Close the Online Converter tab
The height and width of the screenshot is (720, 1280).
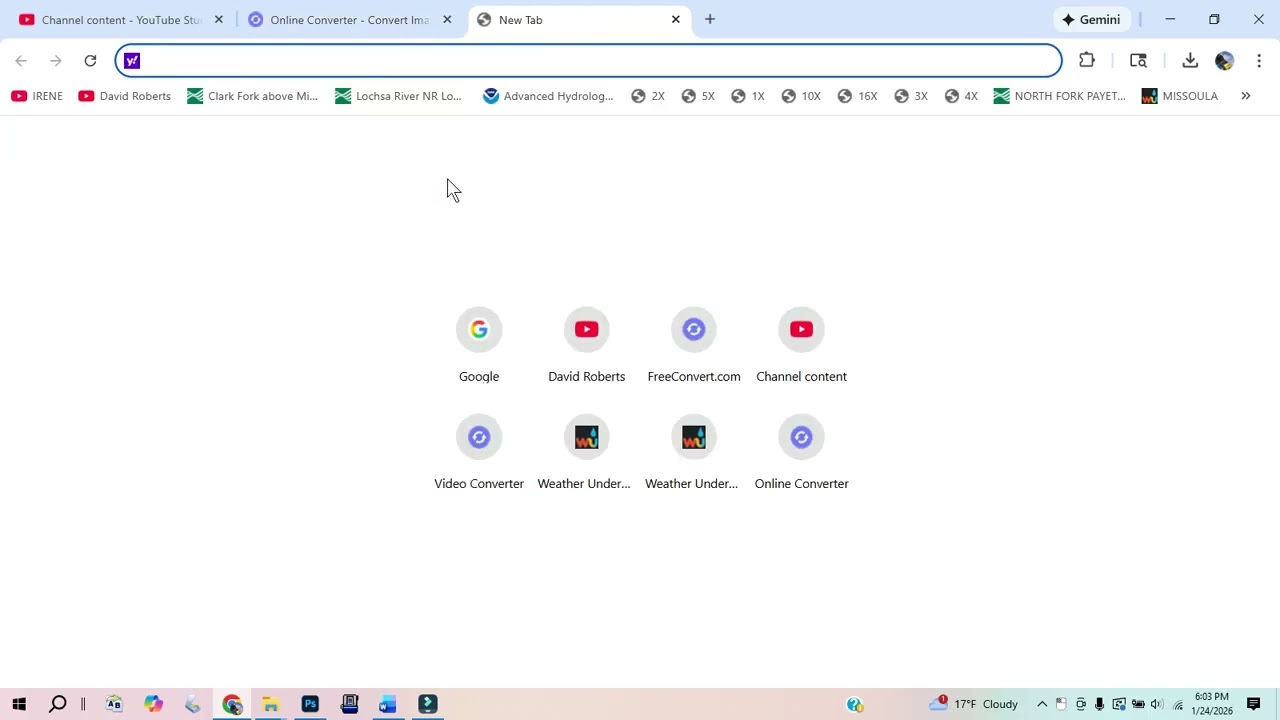[x=447, y=19]
